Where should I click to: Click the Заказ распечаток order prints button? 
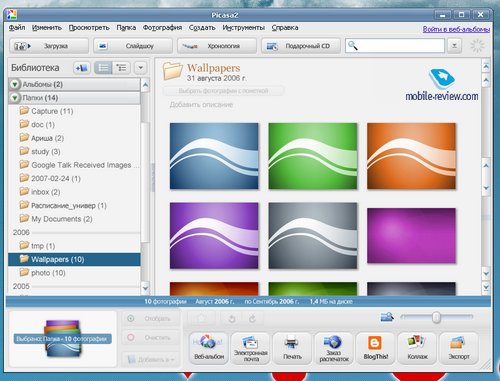click(334, 348)
